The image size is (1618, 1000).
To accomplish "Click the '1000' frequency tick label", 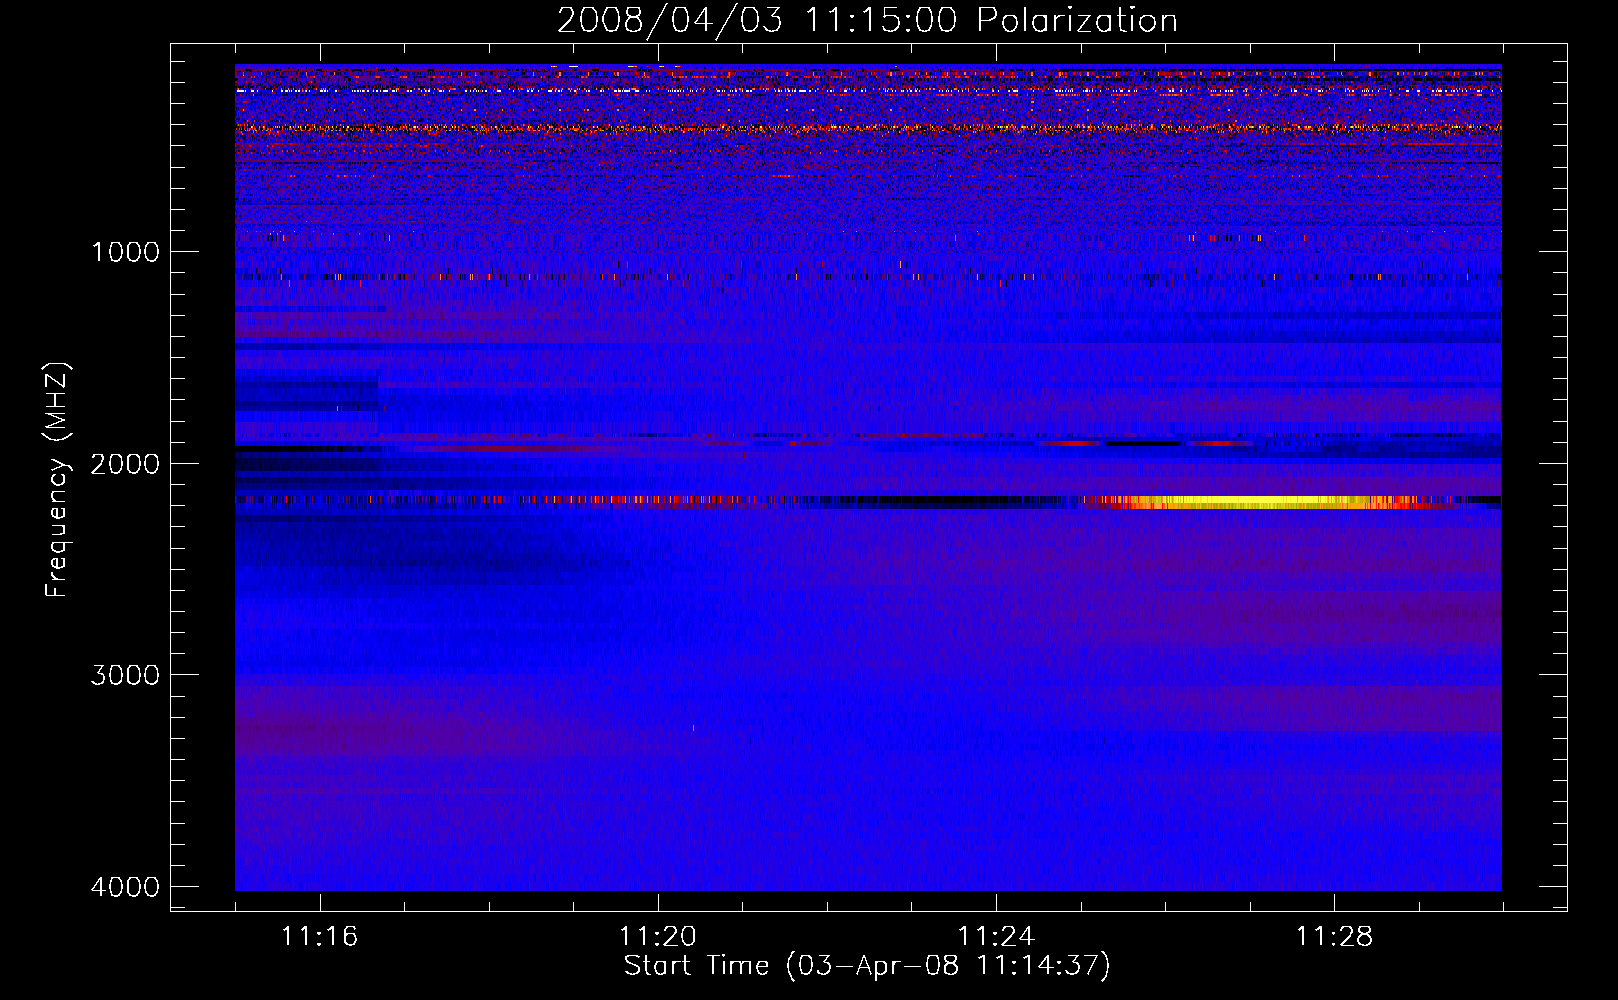I will [125, 252].
